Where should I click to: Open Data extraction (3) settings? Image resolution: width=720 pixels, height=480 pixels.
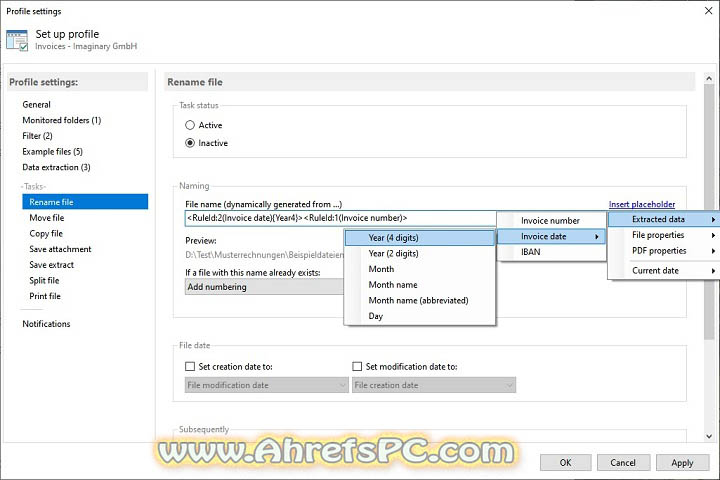click(x=56, y=167)
